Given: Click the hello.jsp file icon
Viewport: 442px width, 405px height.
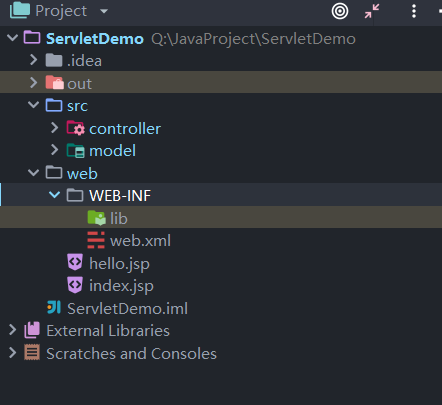Looking at the screenshot, I should [75, 263].
